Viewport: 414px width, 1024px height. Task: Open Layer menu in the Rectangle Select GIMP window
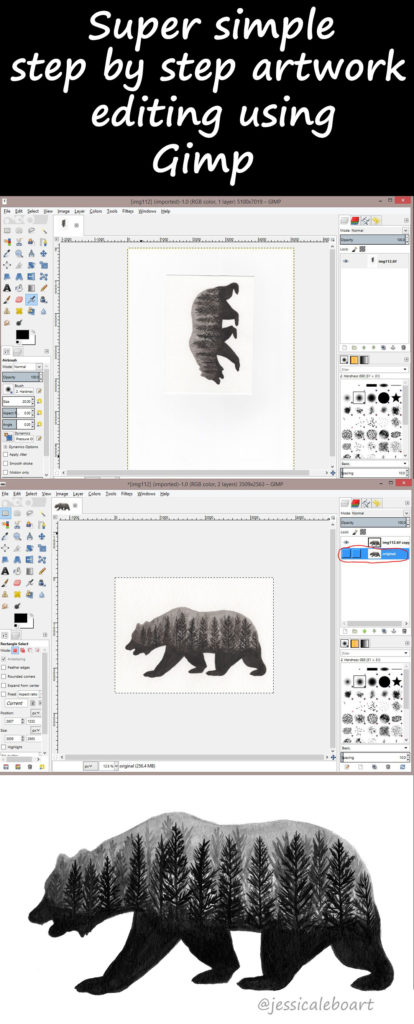tap(79, 494)
